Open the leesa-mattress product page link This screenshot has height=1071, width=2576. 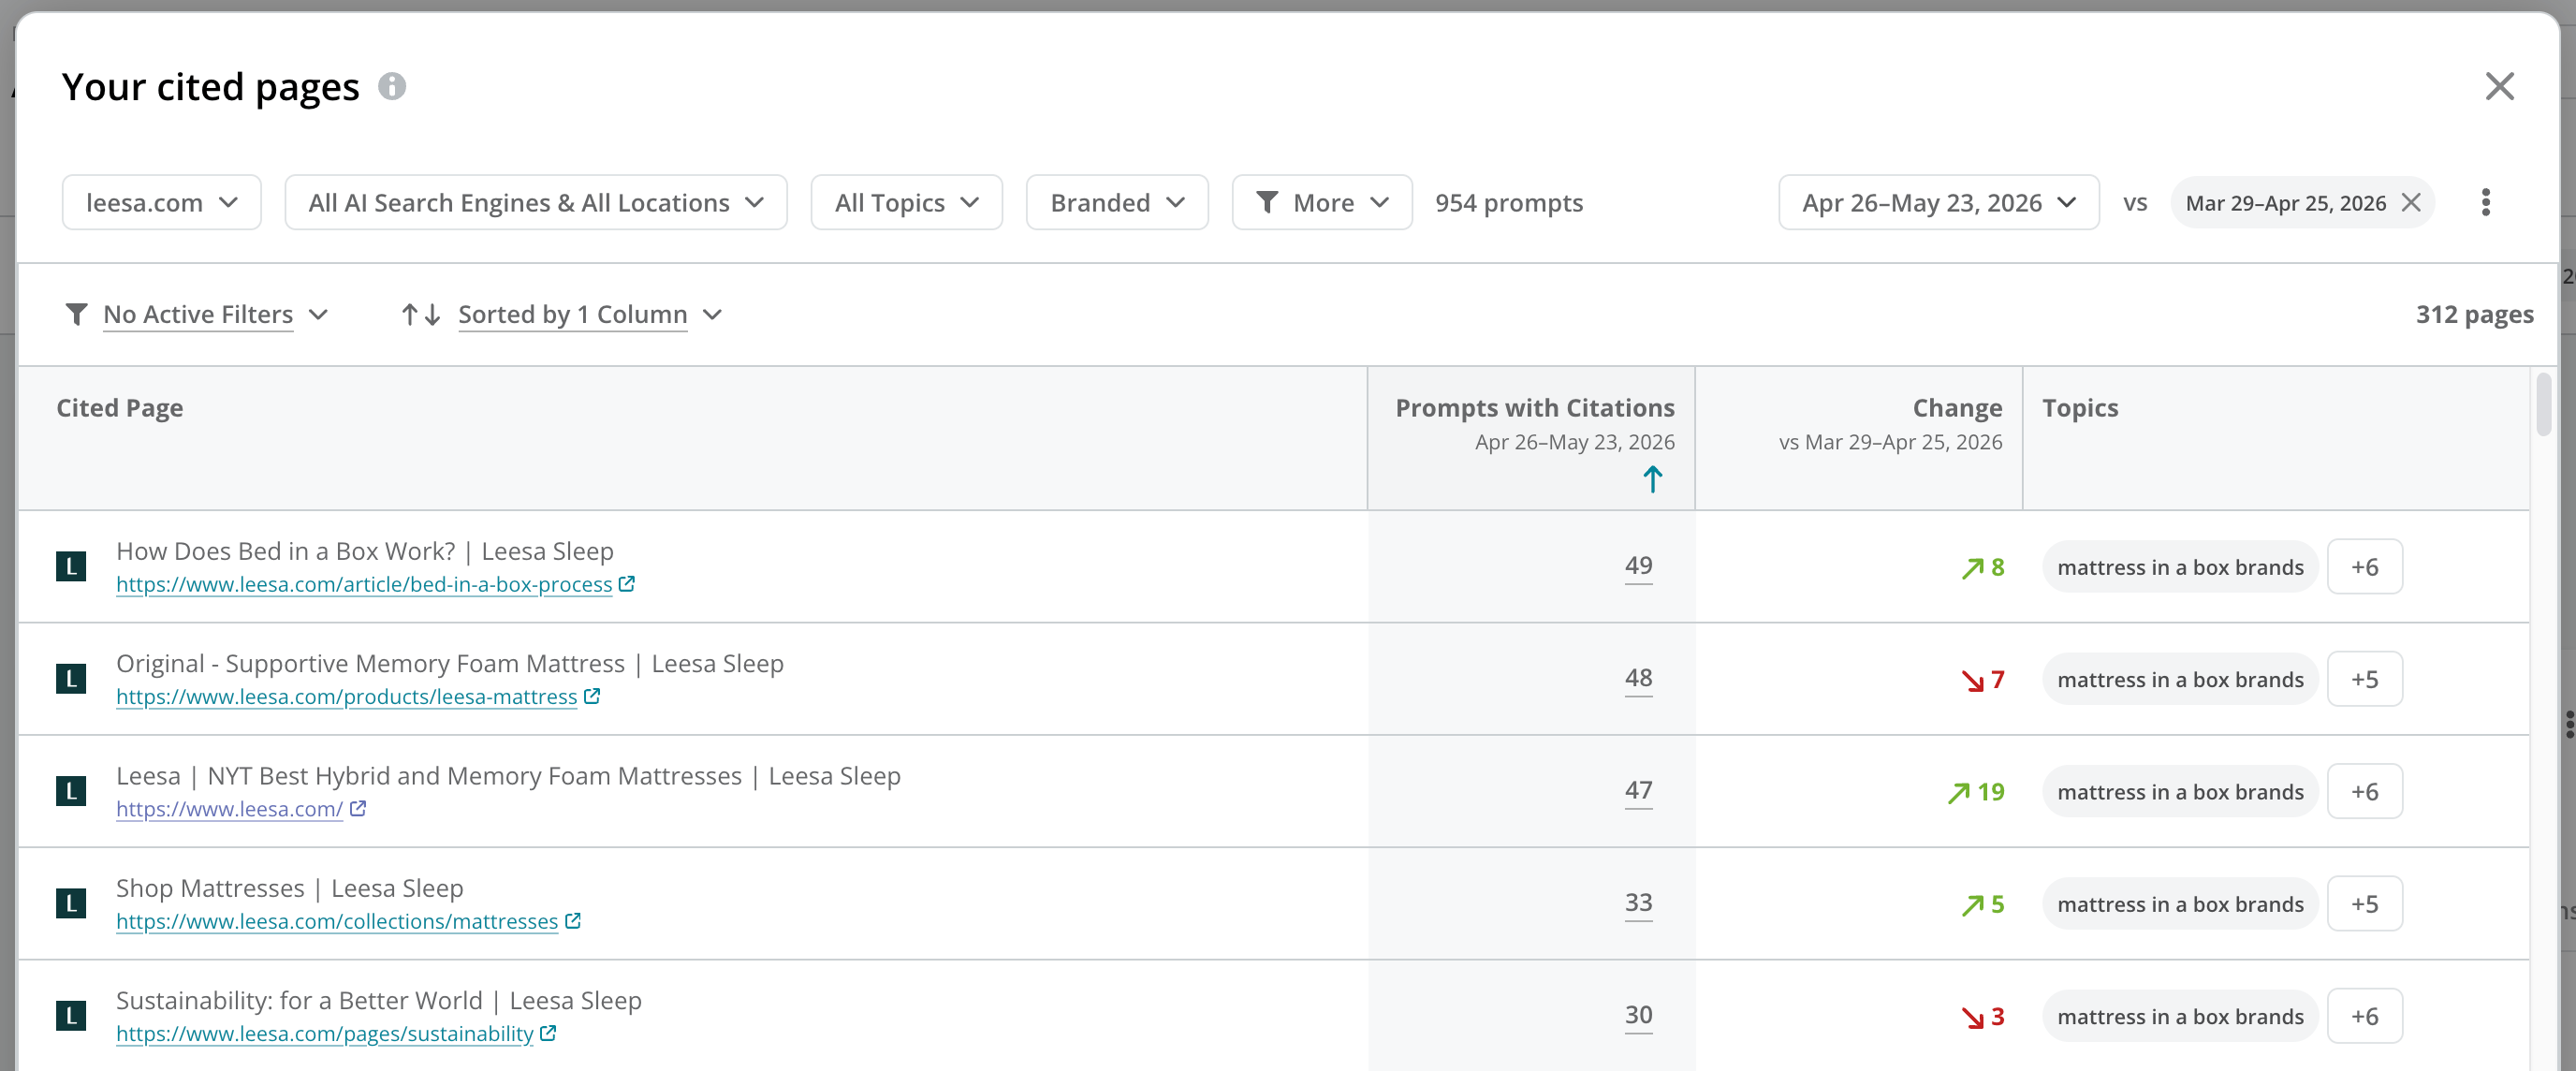(347, 697)
